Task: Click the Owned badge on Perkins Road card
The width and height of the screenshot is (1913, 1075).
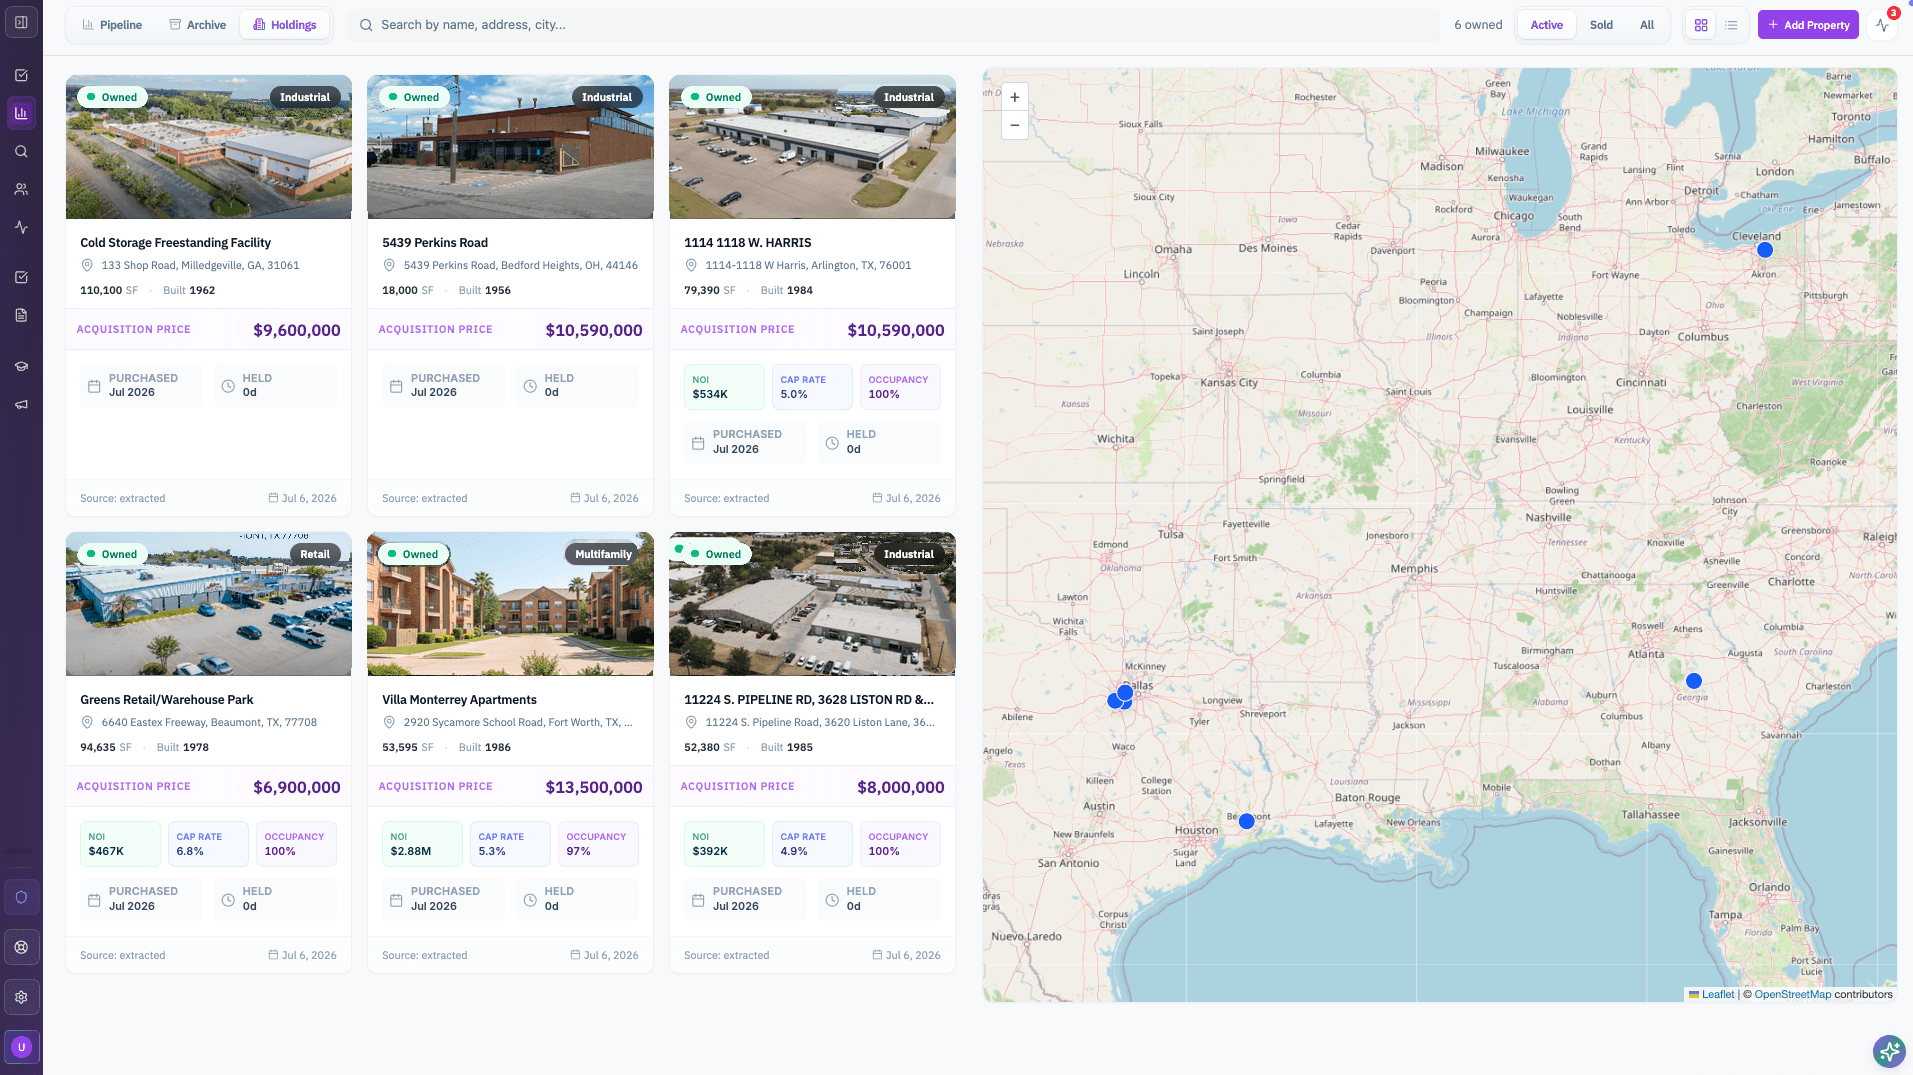Action: [413, 97]
